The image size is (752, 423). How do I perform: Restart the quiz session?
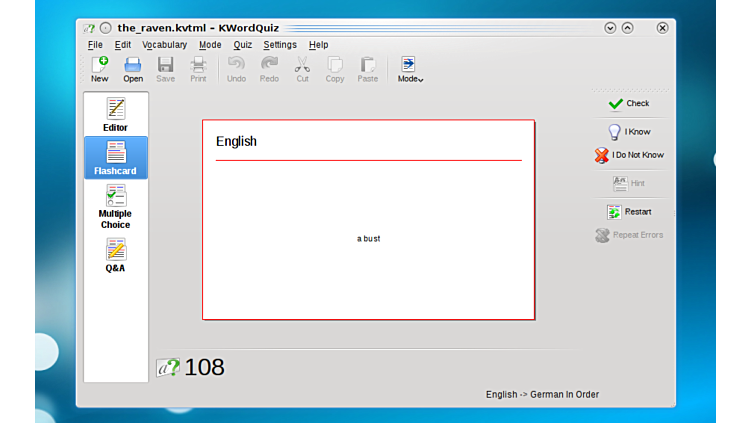[x=629, y=211]
